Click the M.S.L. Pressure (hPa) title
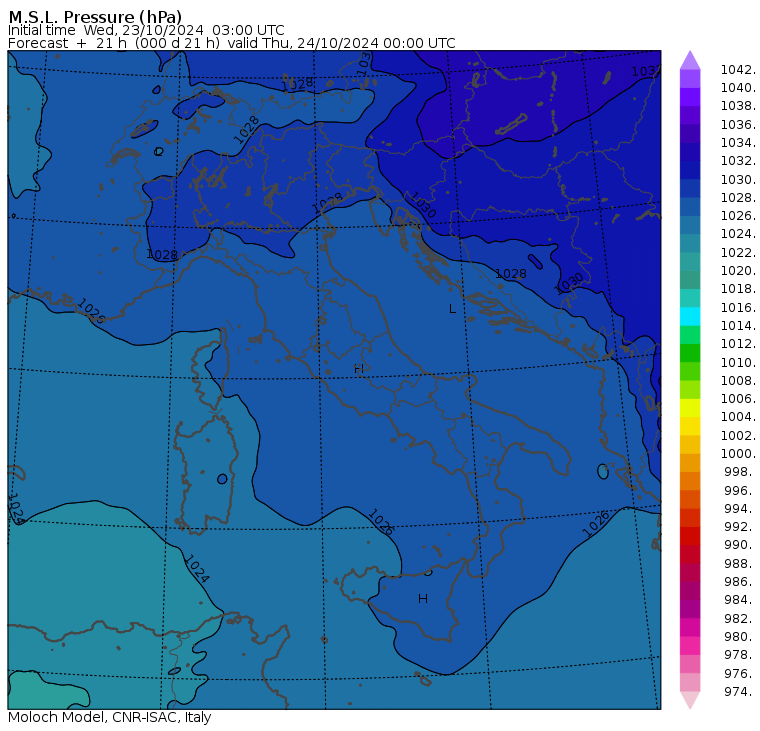 [x=95, y=17]
